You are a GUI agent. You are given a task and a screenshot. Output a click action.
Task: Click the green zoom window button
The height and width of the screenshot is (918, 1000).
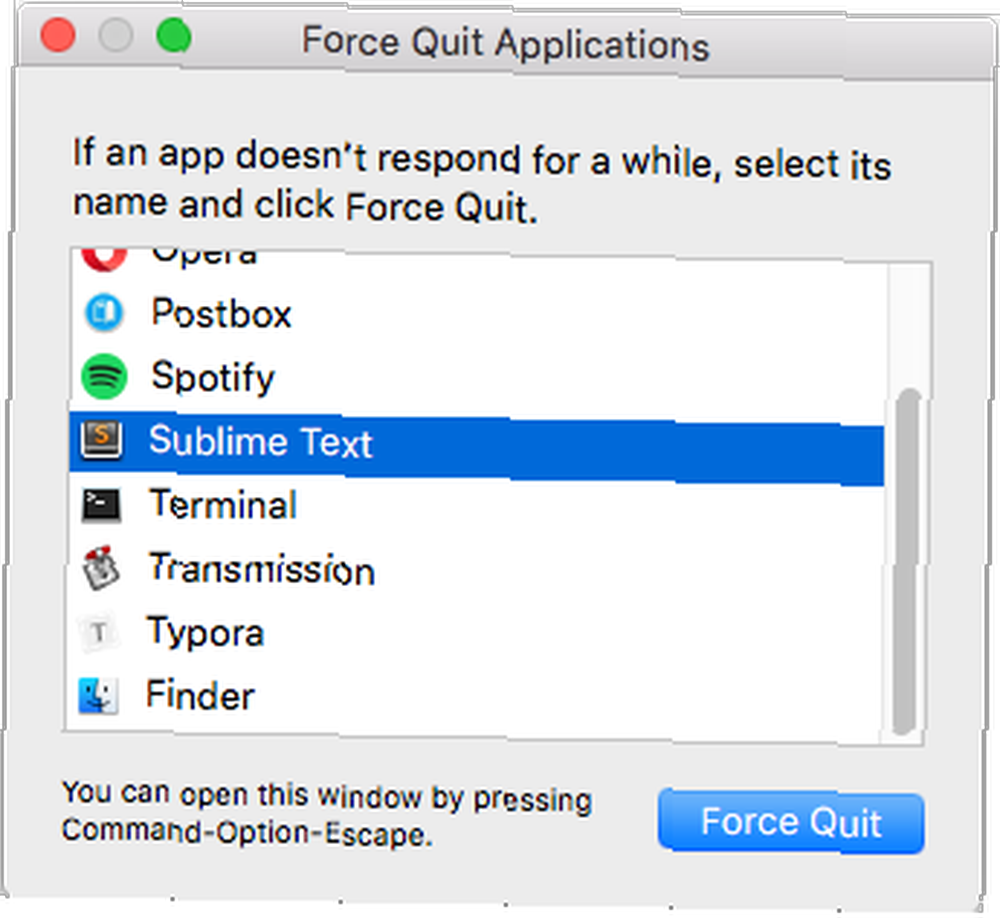174,35
